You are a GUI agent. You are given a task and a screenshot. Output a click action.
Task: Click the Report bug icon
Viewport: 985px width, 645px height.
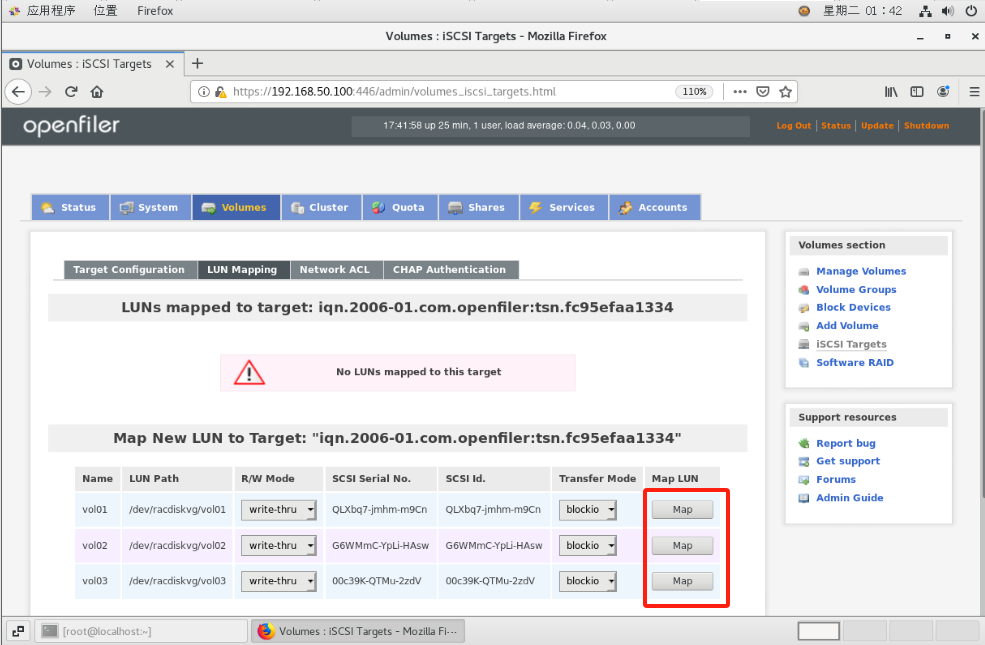[x=803, y=443]
